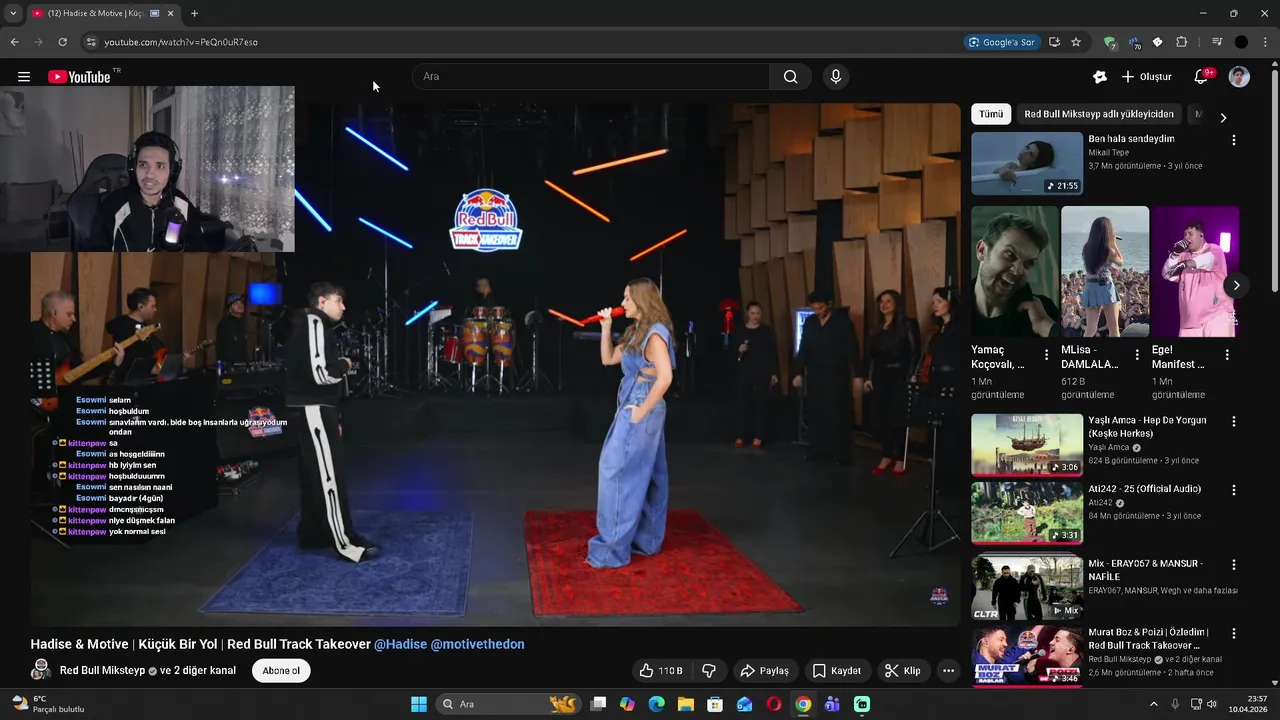Open more actions three-dot menu under video
1280x720 pixels.
(x=948, y=671)
